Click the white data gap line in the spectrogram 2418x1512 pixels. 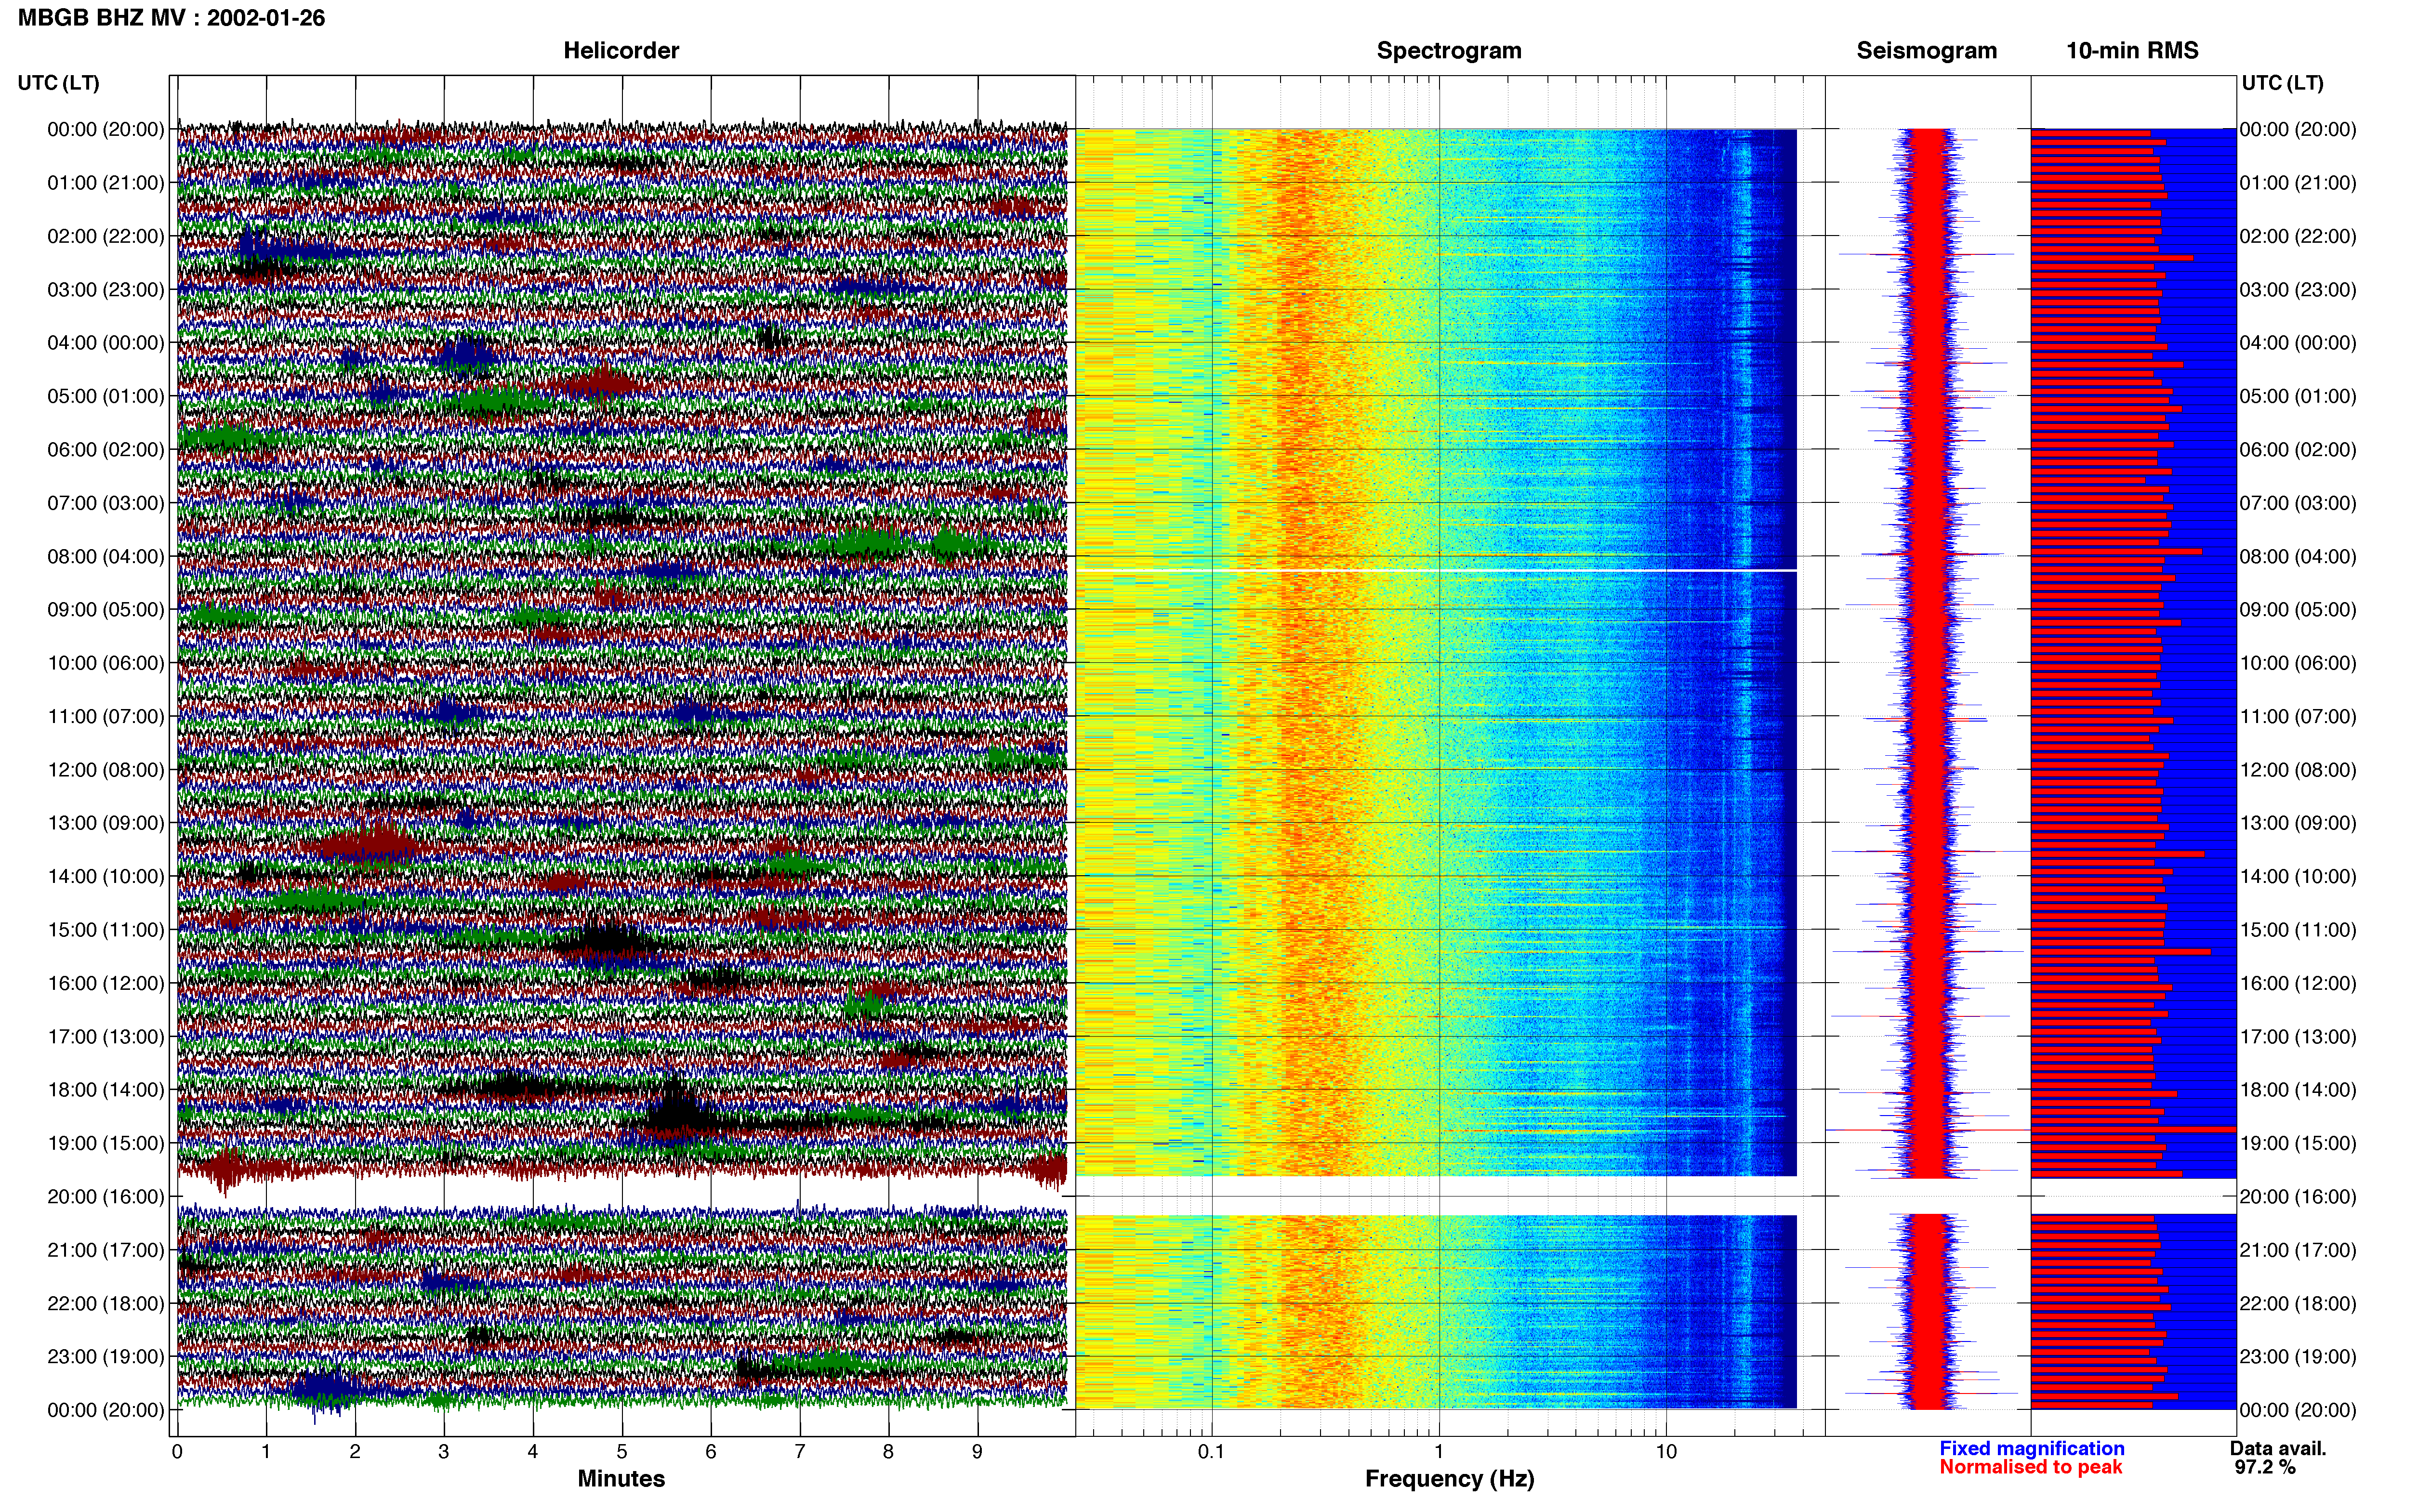[1436, 570]
